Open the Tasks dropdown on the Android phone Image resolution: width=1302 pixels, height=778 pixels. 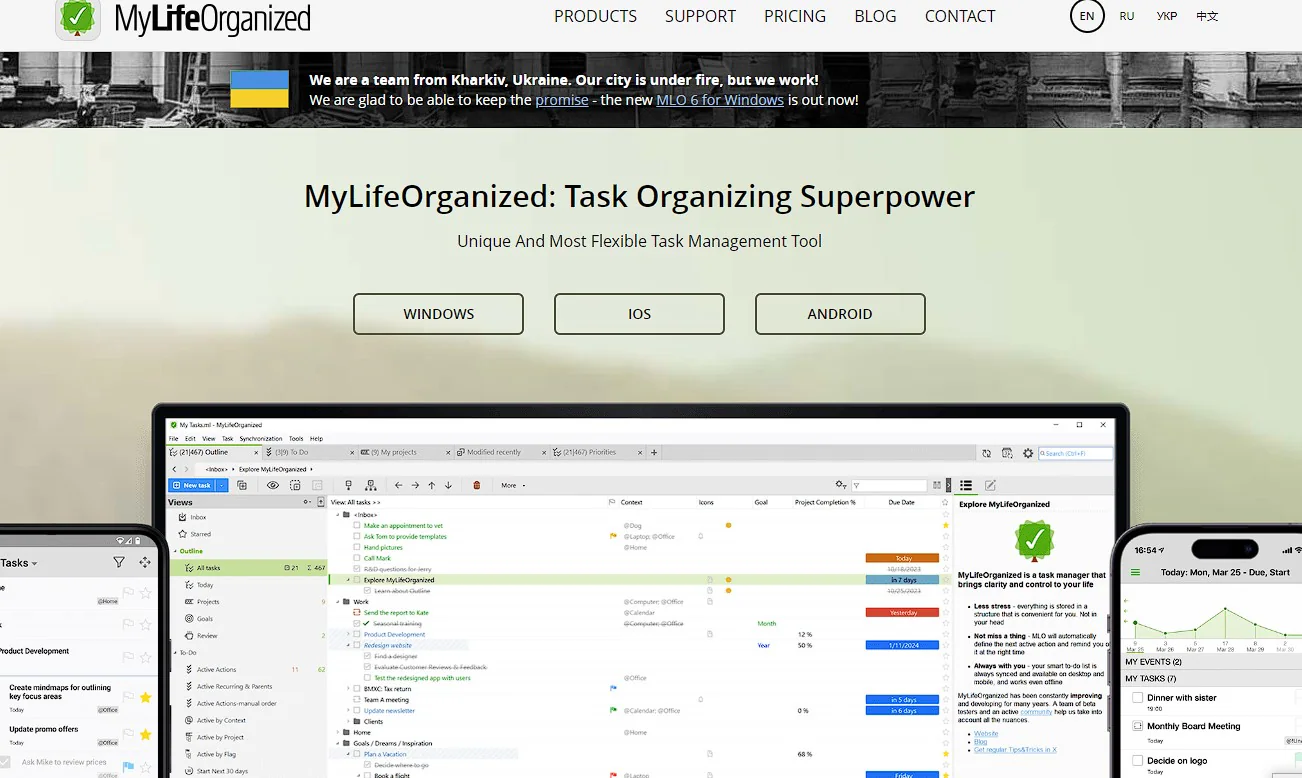(19, 563)
